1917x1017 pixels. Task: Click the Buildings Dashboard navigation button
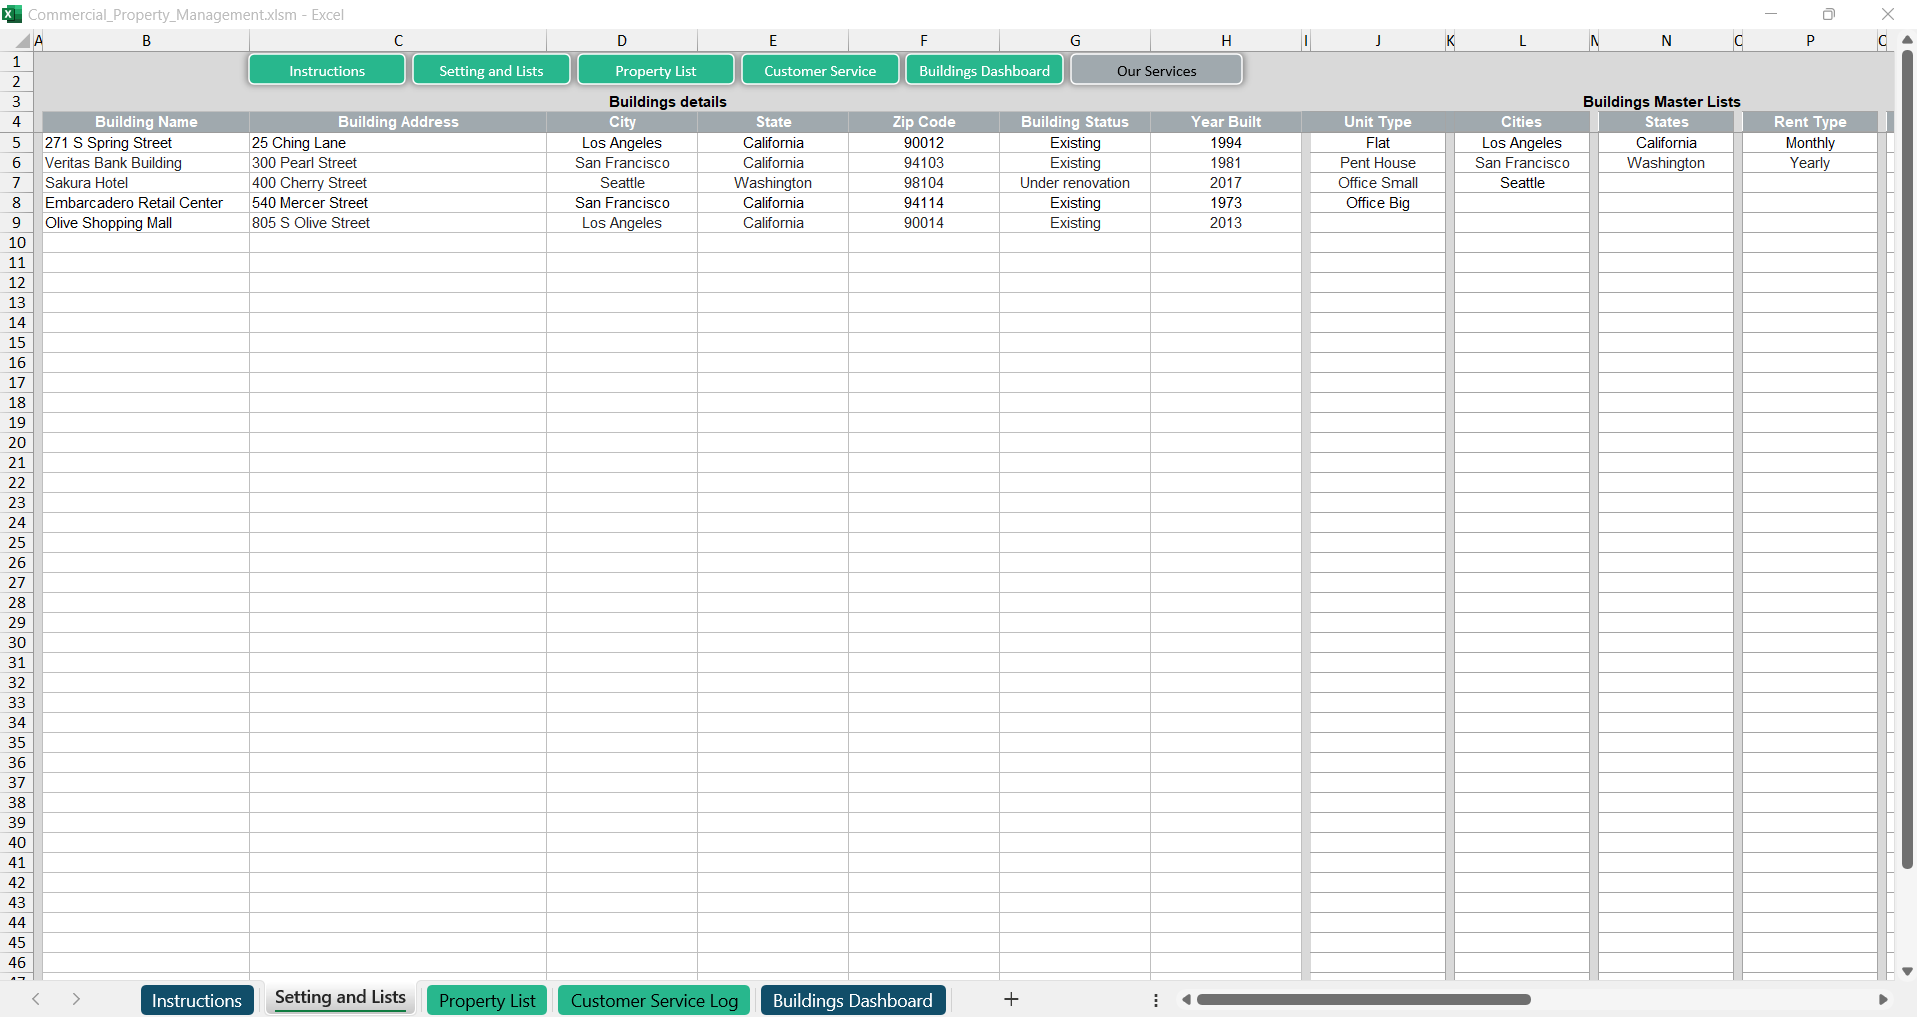[984, 71]
